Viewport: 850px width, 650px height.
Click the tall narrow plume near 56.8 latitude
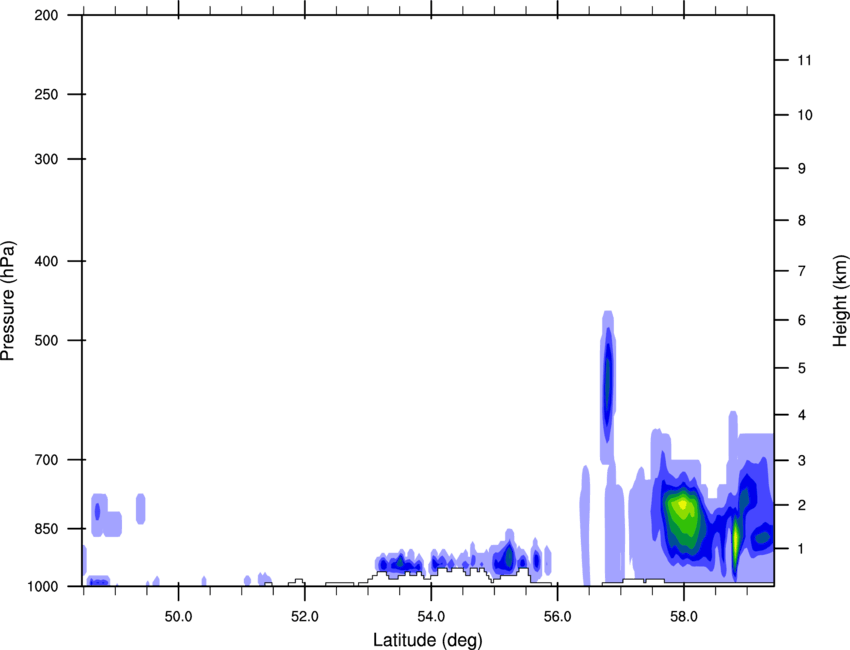tap(608, 386)
